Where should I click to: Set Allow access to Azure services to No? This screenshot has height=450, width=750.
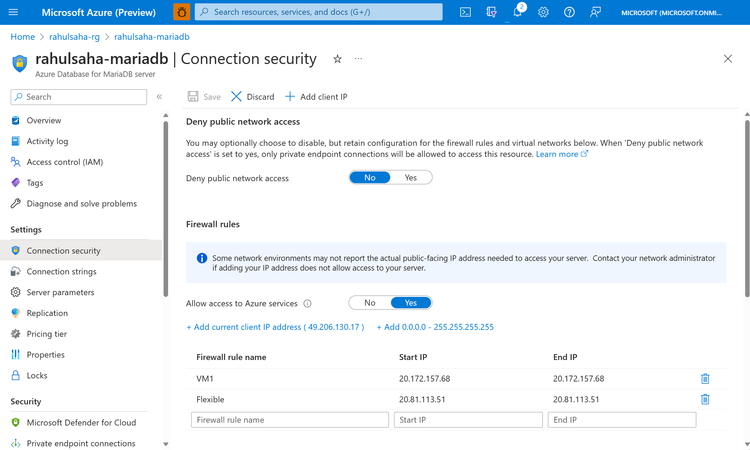[369, 303]
